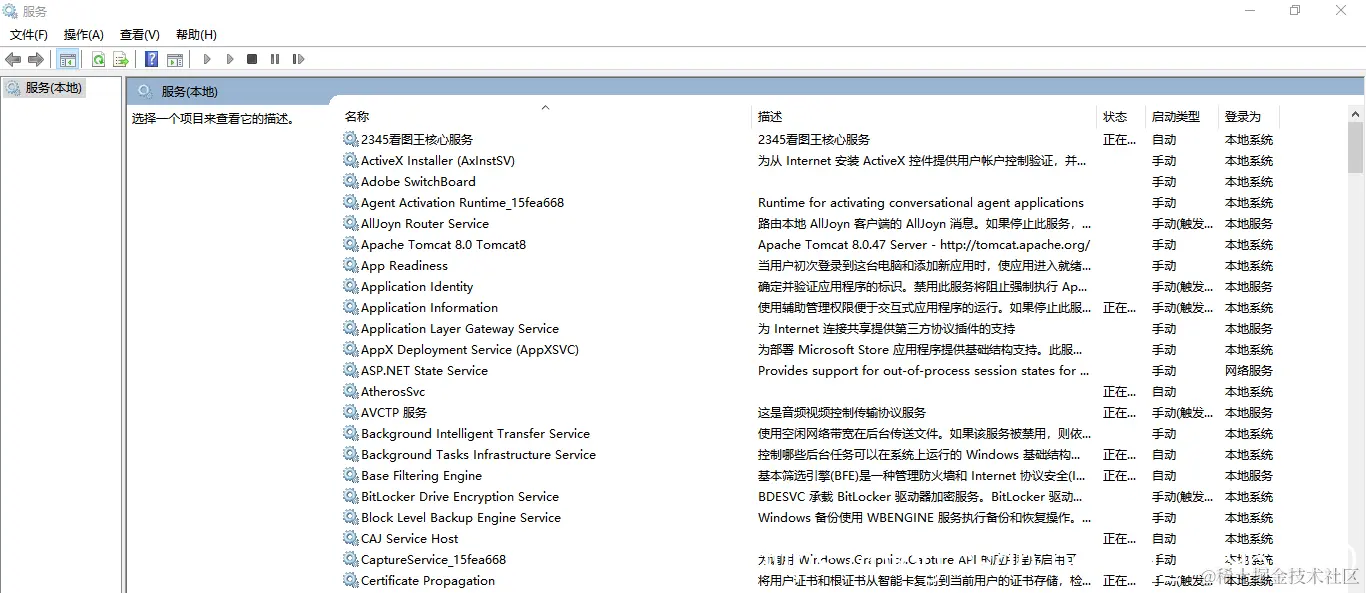Click the Runtime for activating conversational agent description

(x=921, y=202)
